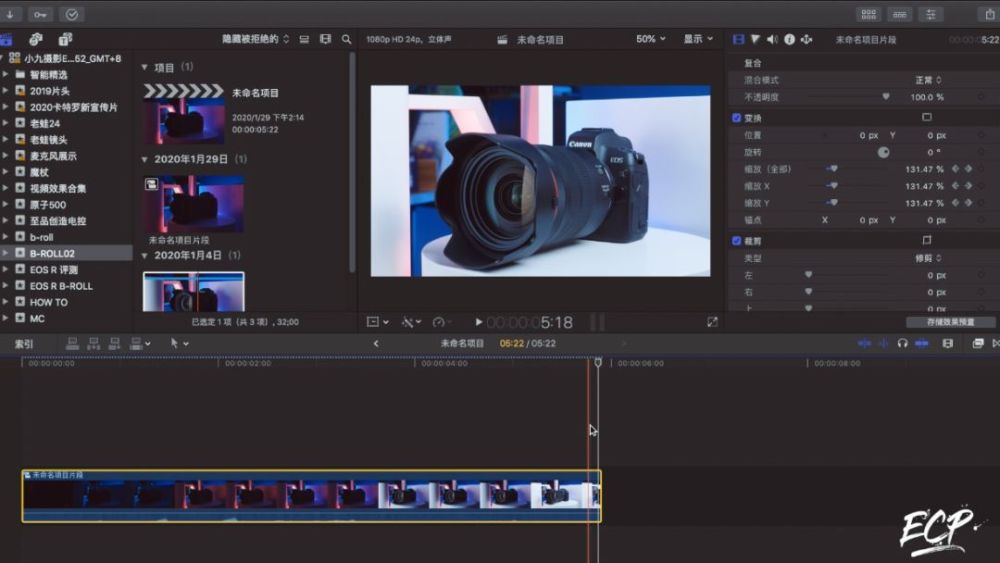Toggle the timeline panel layout button
This screenshot has width=1000, height=563.
click(899, 14)
